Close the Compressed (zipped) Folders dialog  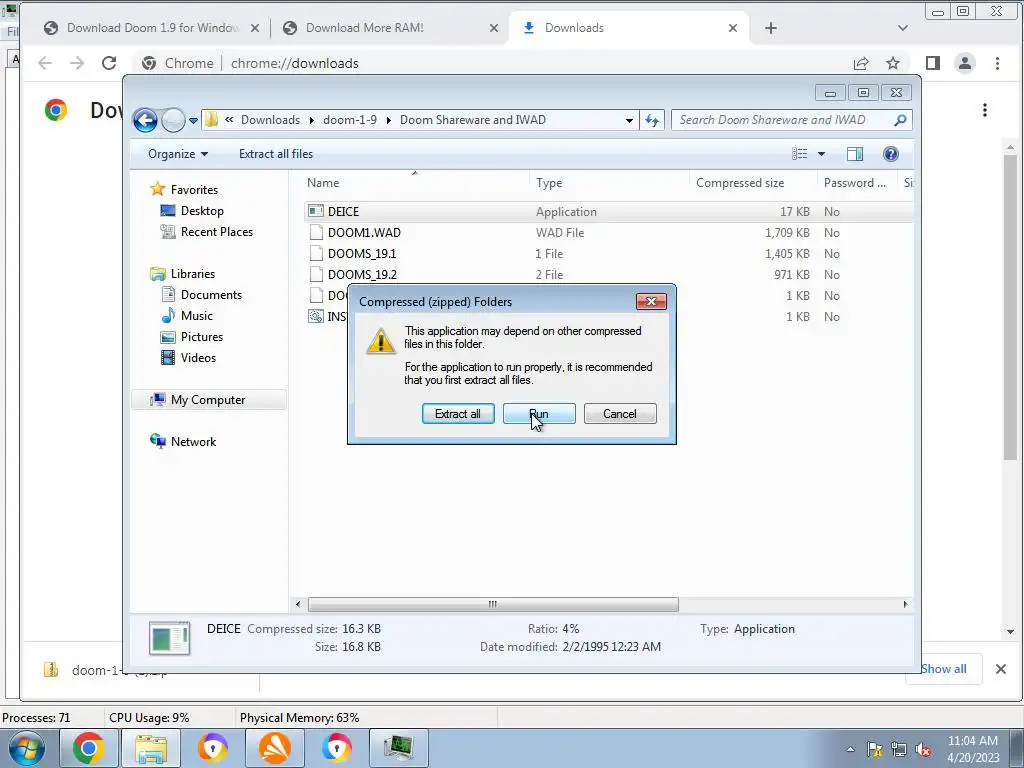tap(651, 301)
